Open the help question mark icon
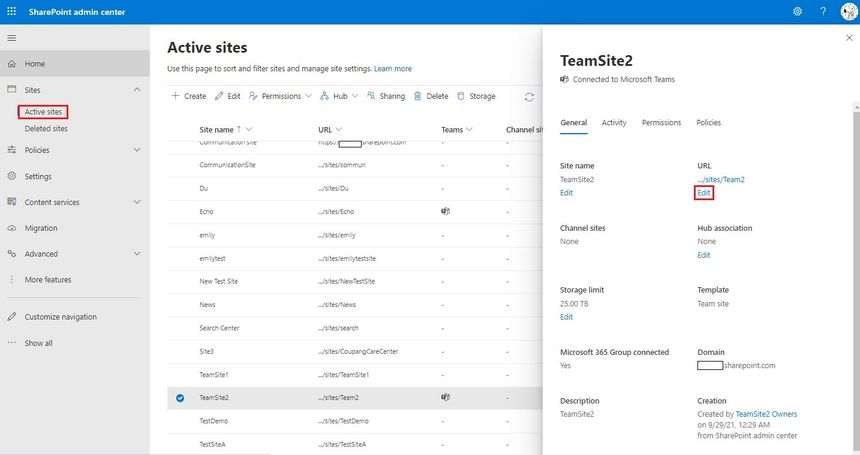This screenshot has width=860, height=455. pos(823,12)
